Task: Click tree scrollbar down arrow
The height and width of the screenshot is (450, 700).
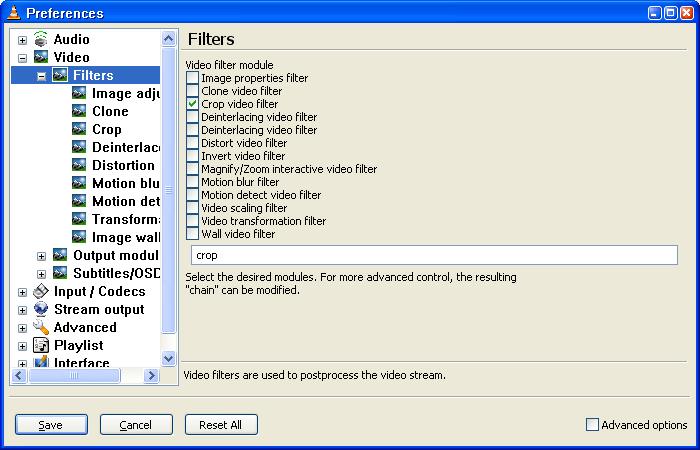Action: 168,358
